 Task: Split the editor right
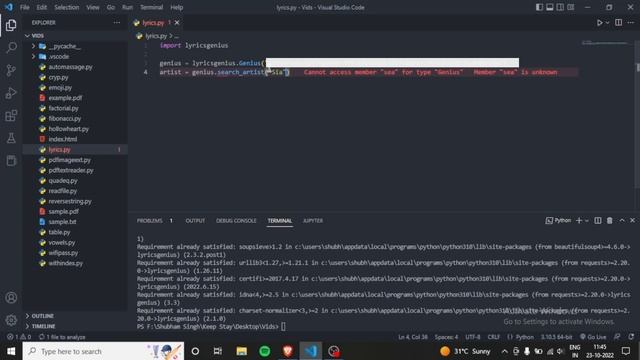(618, 22)
